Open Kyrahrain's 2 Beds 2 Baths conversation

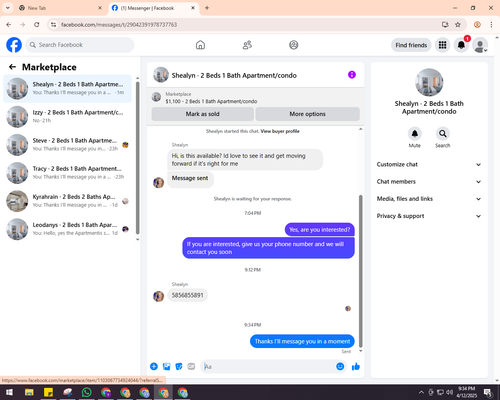coord(67,201)
